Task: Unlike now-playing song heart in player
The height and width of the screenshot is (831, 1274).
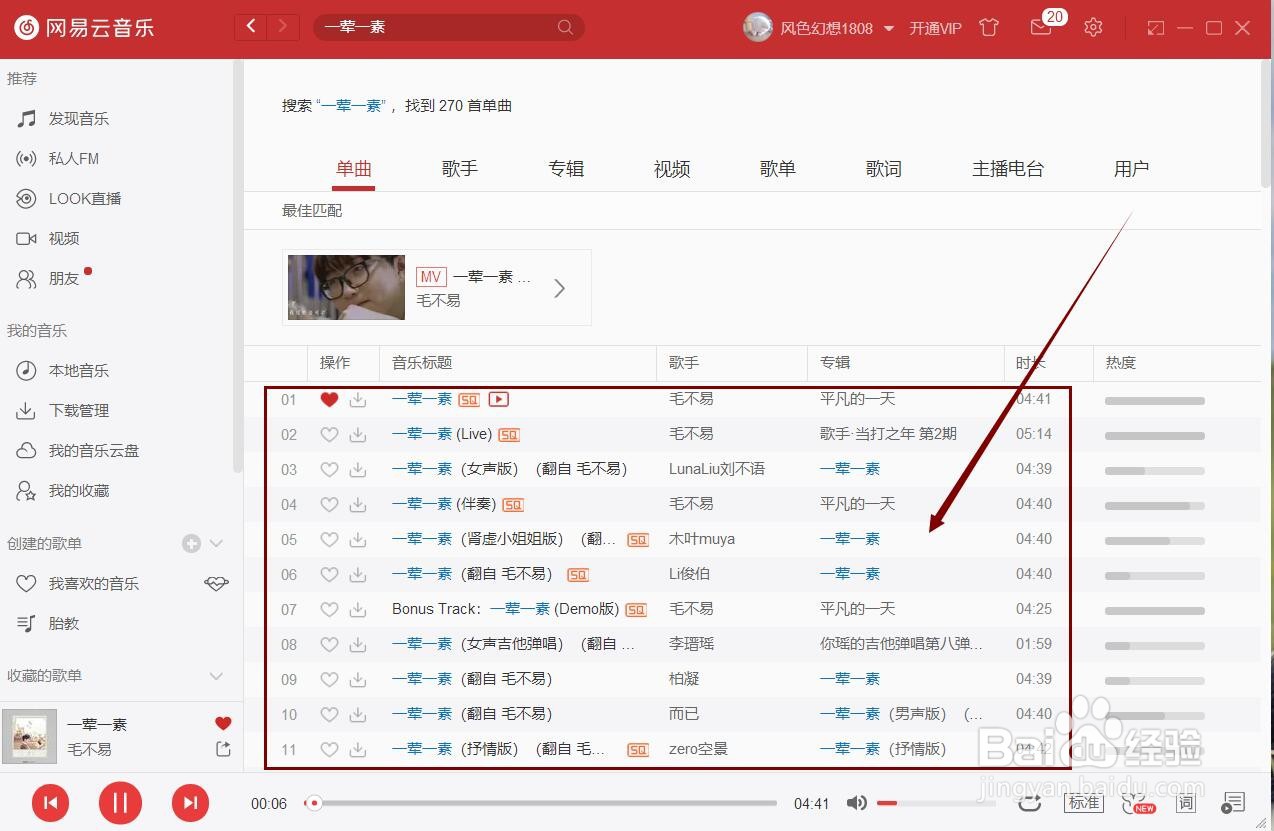Action: pos(223,724)
